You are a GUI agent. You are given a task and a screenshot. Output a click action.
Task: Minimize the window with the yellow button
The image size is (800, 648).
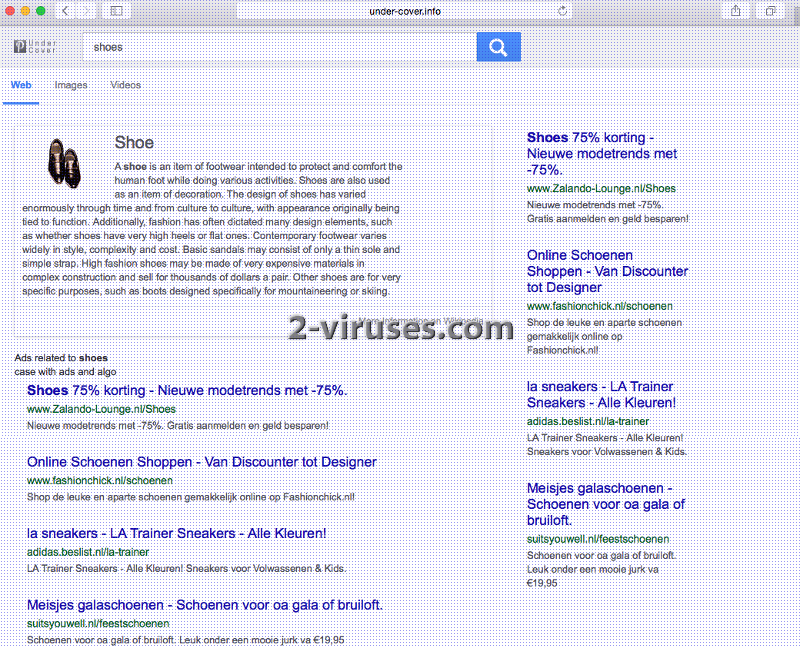[x=25, y=11]
